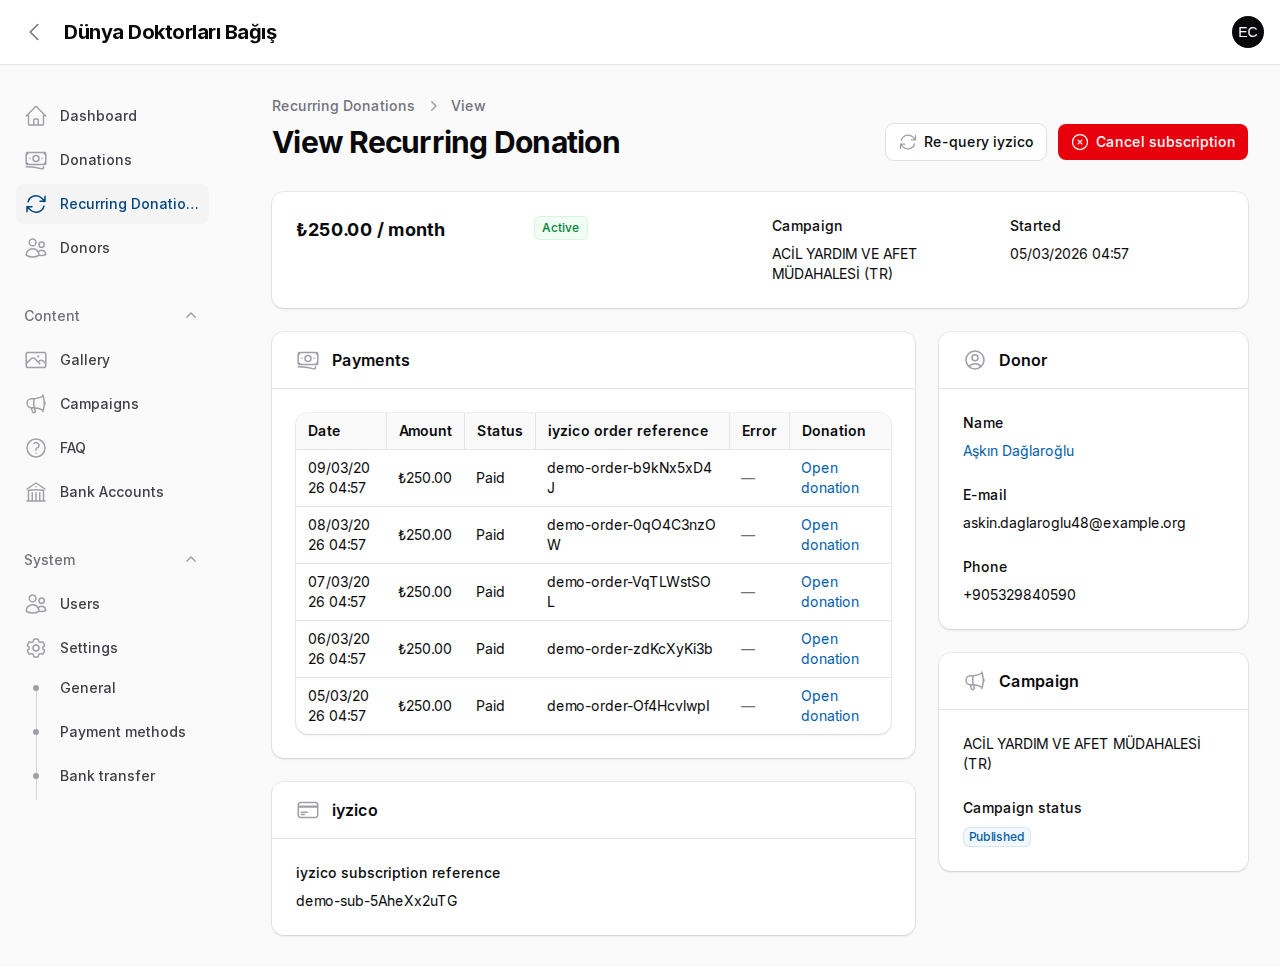The width and height of the screenshot is (1280, 967).
Task: Click the Settings gear icon
Action: (36, 648)
